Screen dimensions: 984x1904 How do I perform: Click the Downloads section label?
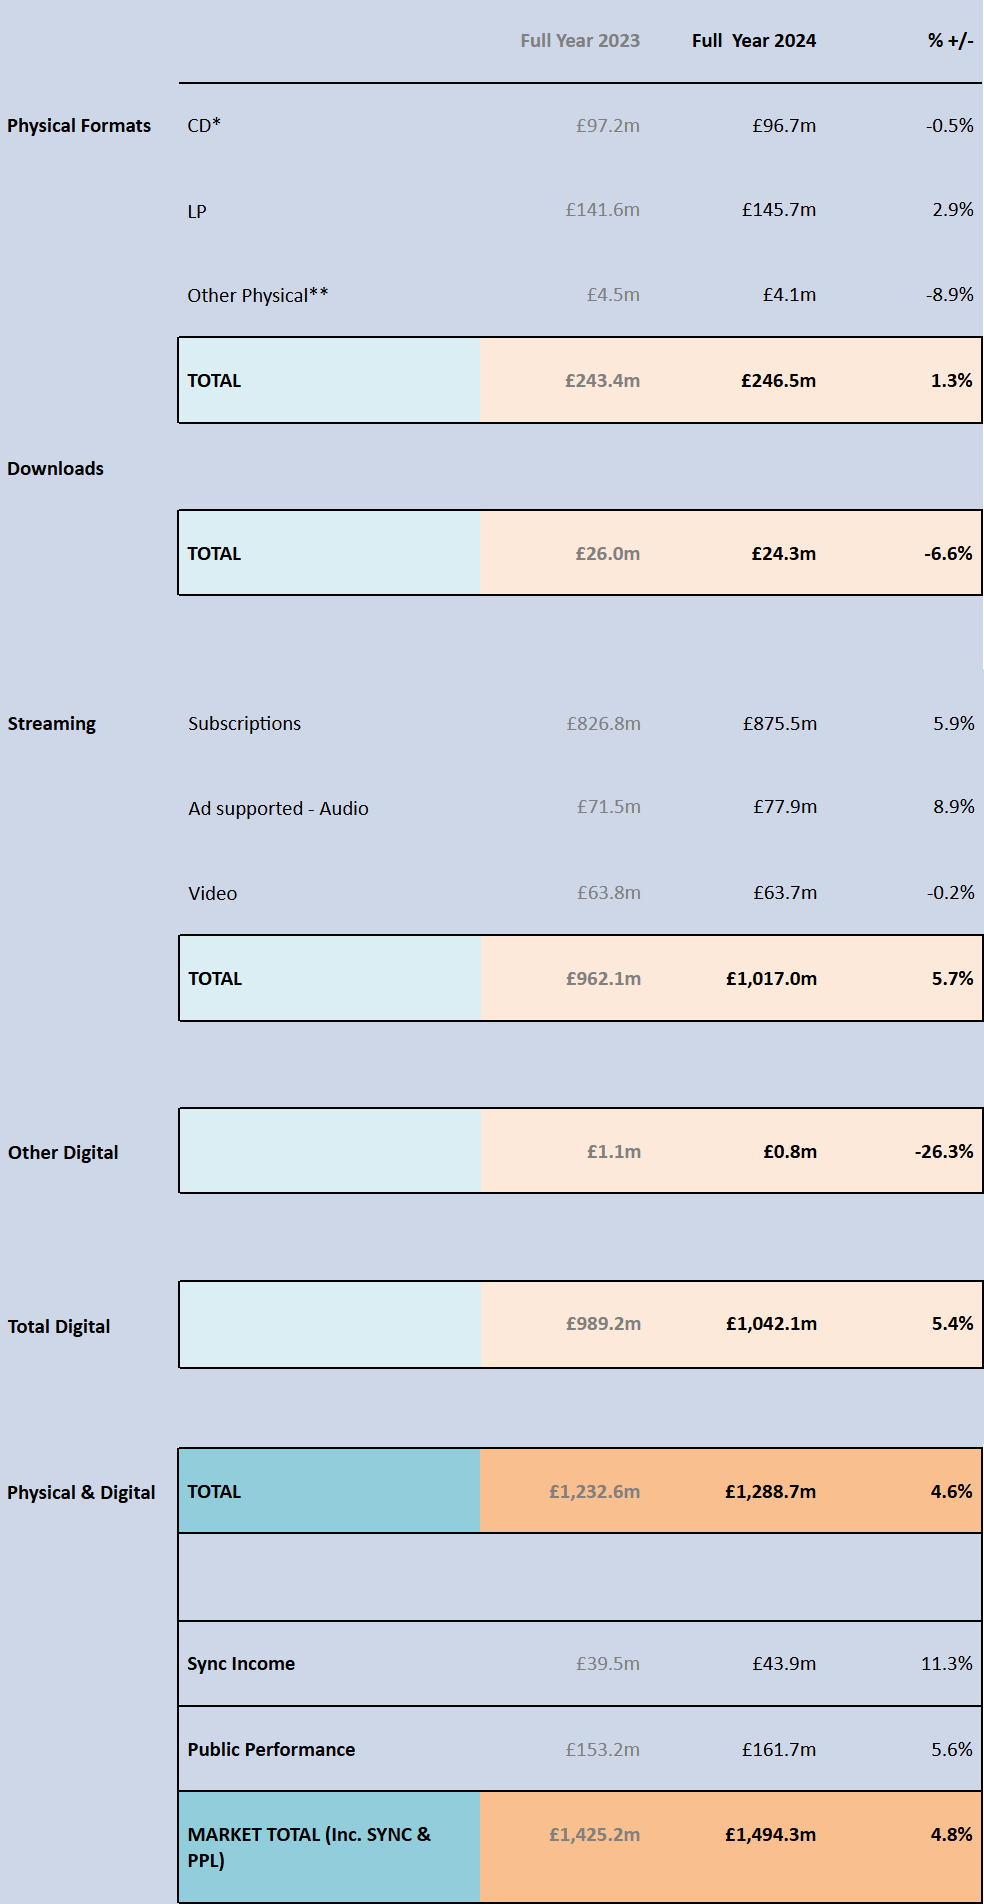pos(56,469)
